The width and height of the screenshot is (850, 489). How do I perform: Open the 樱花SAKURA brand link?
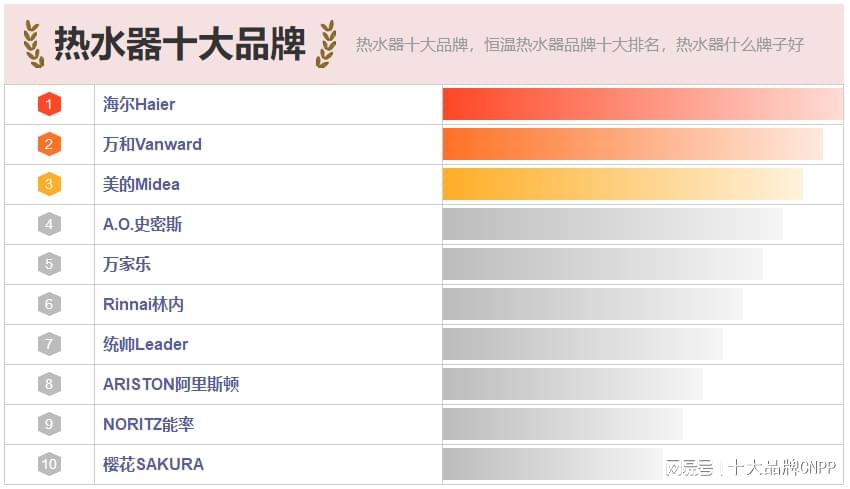(153, 464)
